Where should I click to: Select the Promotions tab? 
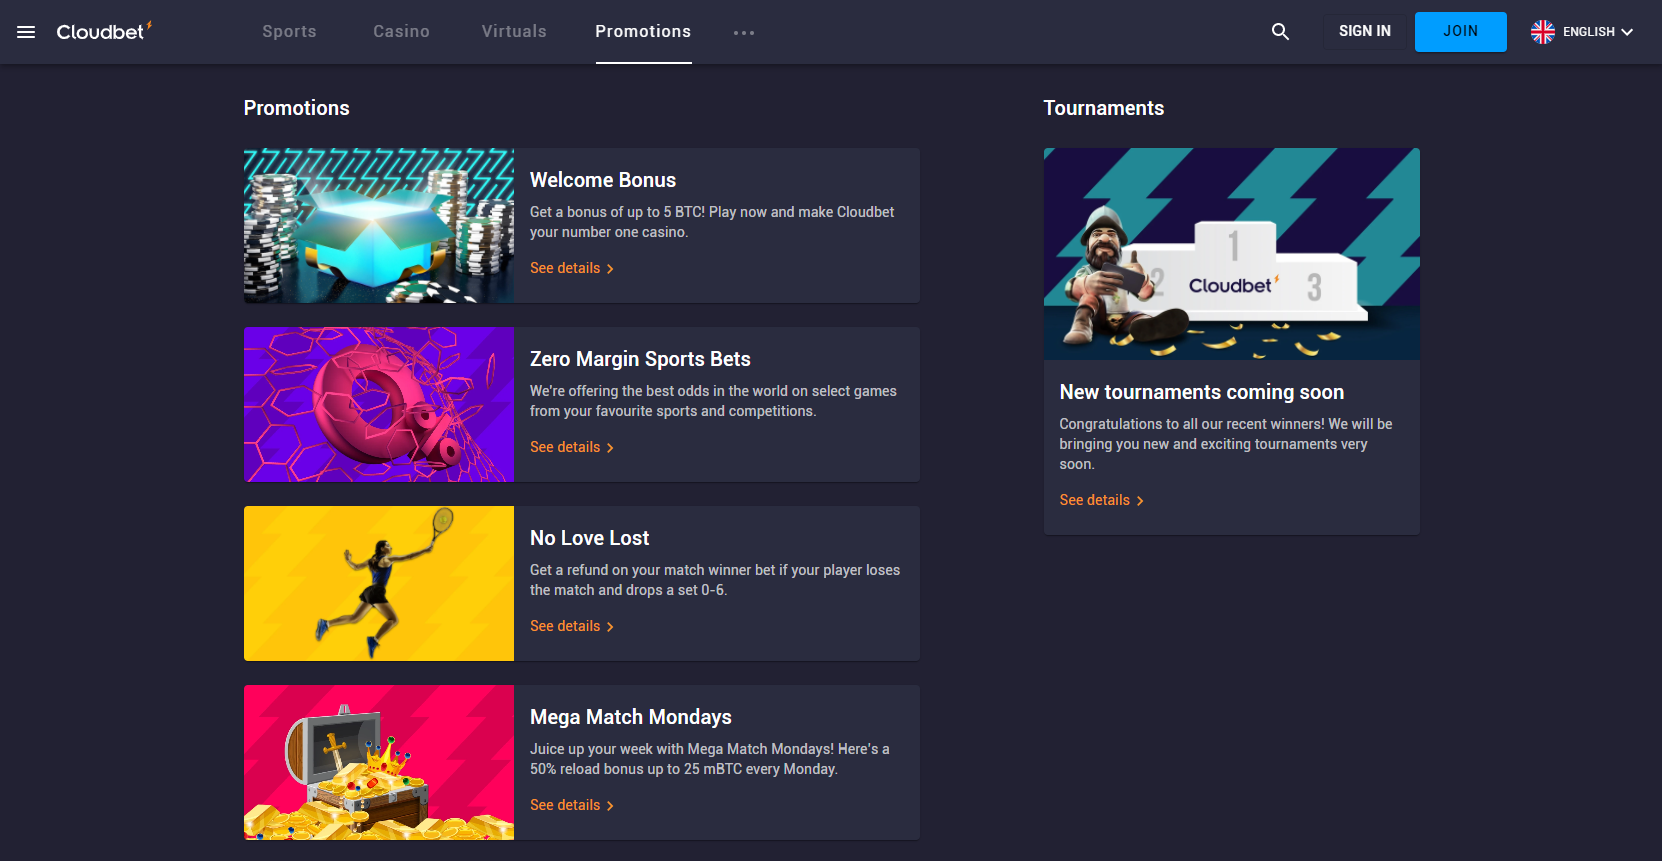coord(643,31)
